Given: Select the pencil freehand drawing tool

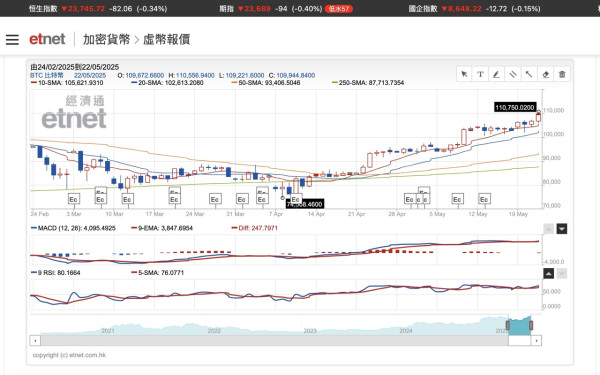Looking at the screenshot, I should pos(496,74).
